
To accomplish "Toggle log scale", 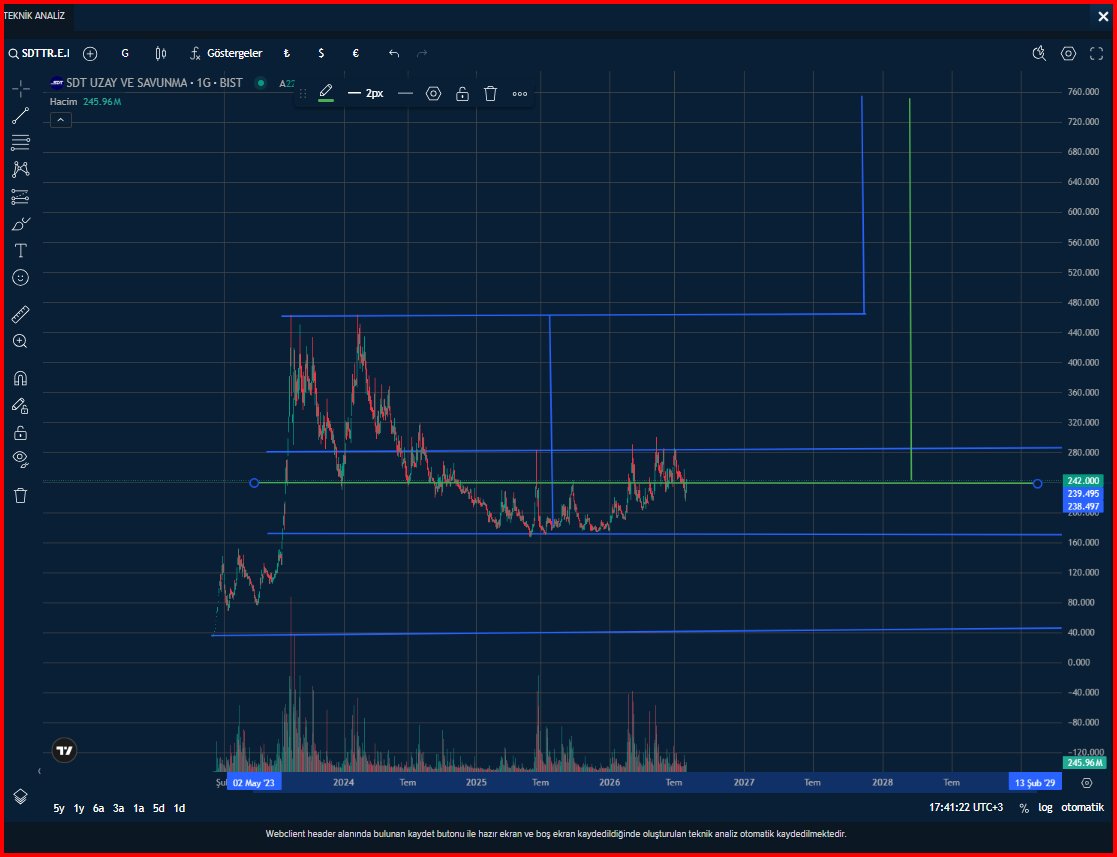I will (x=1045, y=808).
